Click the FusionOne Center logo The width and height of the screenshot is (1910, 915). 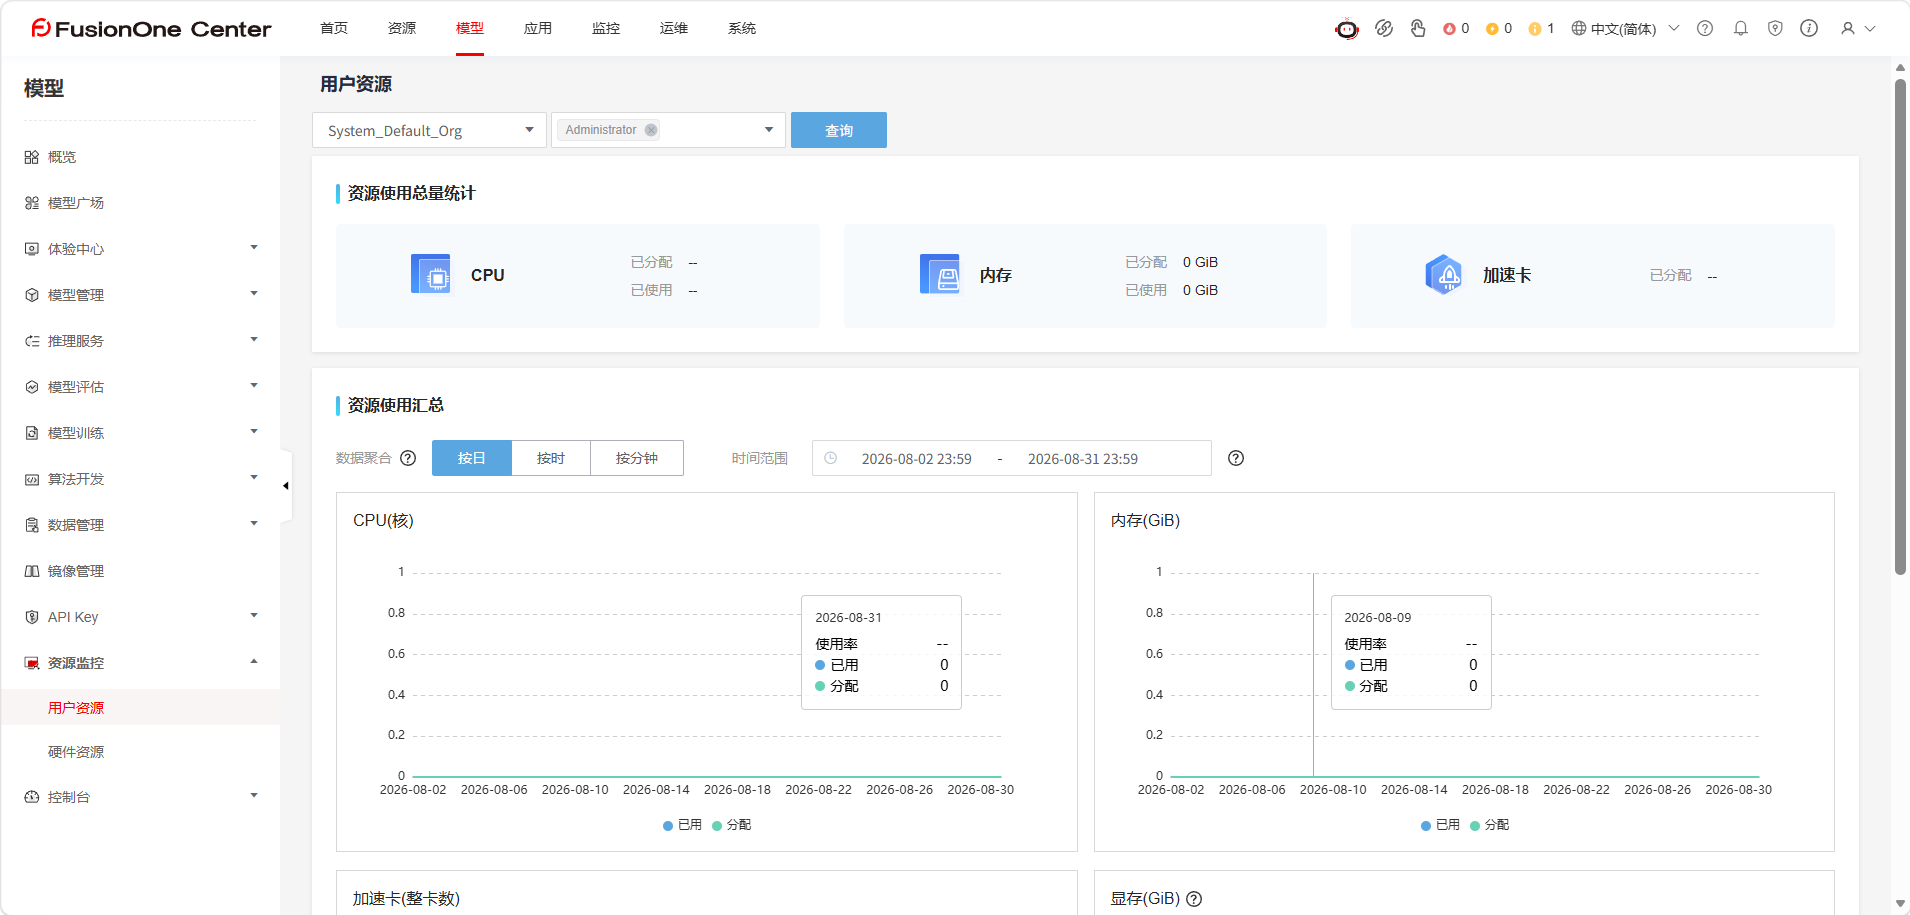(151, 29)
